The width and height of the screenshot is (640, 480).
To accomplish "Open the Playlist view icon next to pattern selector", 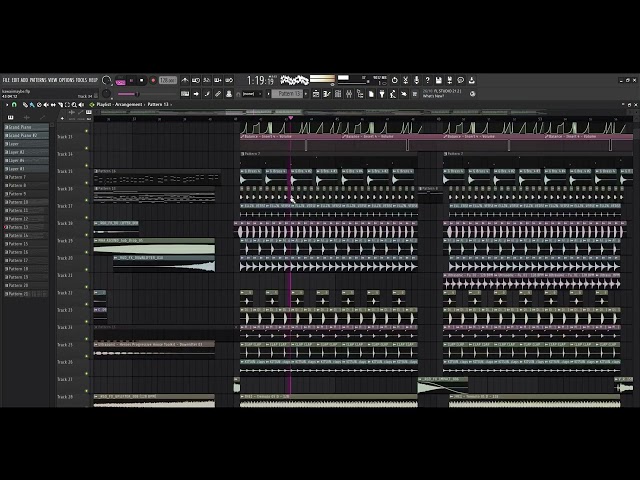I will point(316,94).
